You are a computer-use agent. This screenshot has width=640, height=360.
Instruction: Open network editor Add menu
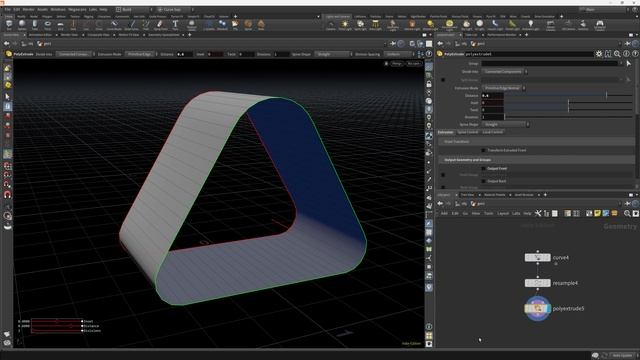click(444, 213)
